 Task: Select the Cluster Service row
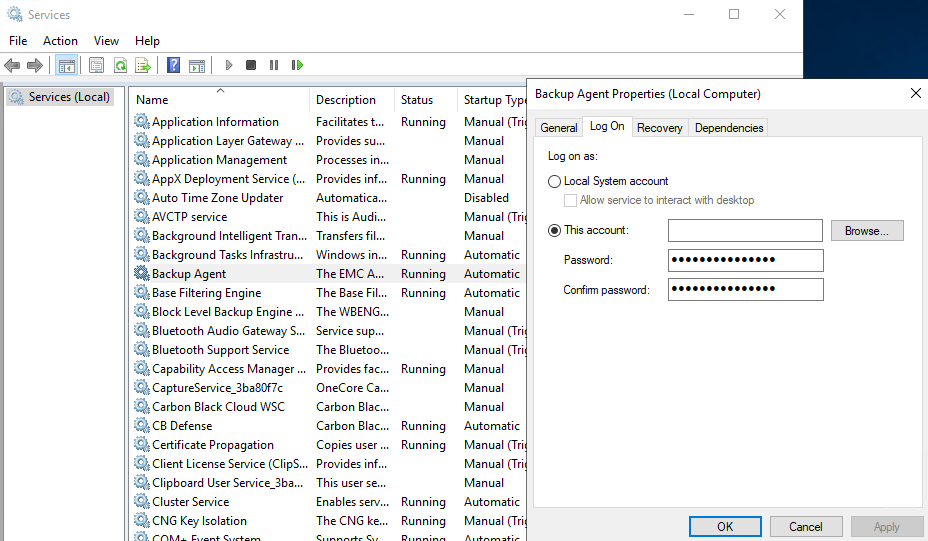tap(190, 502)
